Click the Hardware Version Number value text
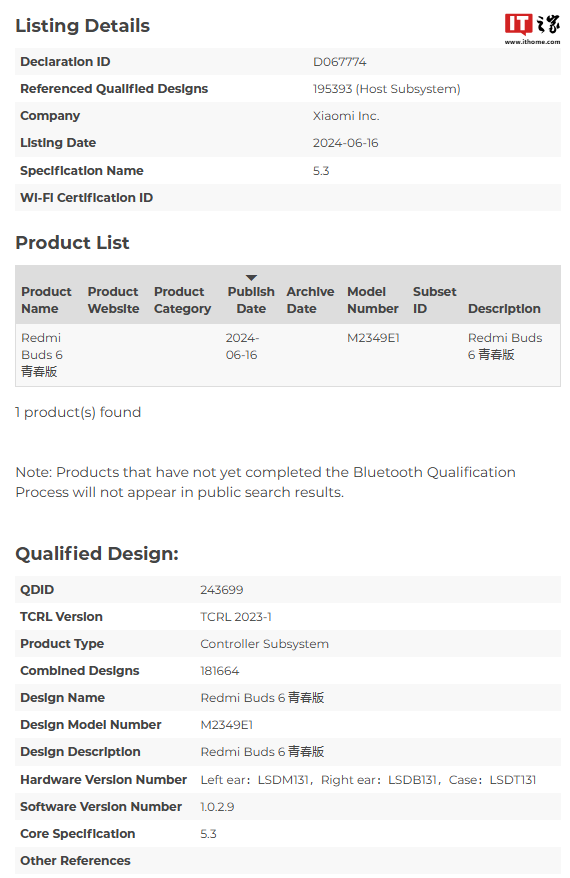Viewport: 570px width, 878px height. tap(368, 779)
